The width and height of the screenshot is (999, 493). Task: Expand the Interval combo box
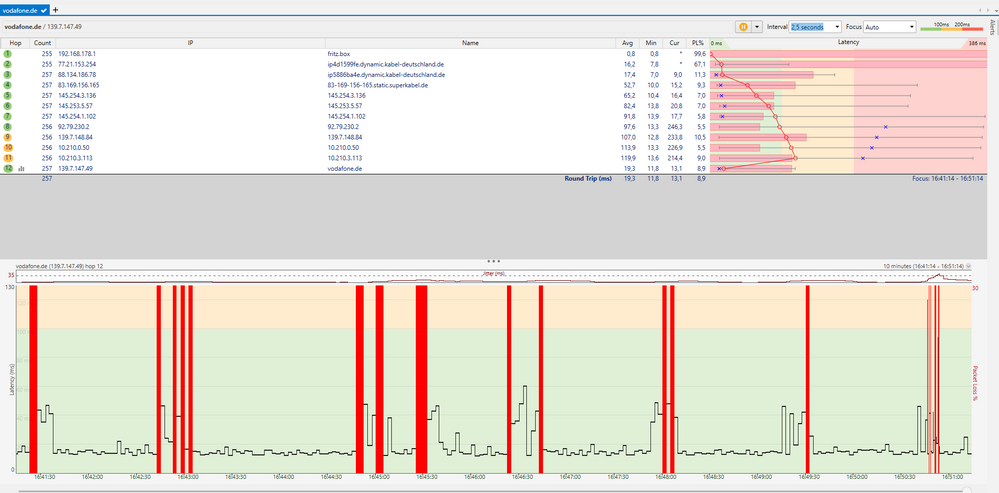(835, 27)
